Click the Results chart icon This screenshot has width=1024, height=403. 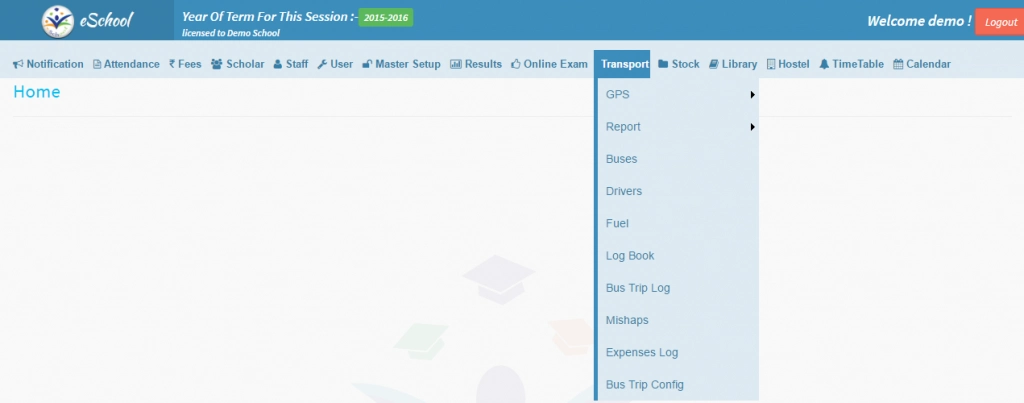pos(456,64)
